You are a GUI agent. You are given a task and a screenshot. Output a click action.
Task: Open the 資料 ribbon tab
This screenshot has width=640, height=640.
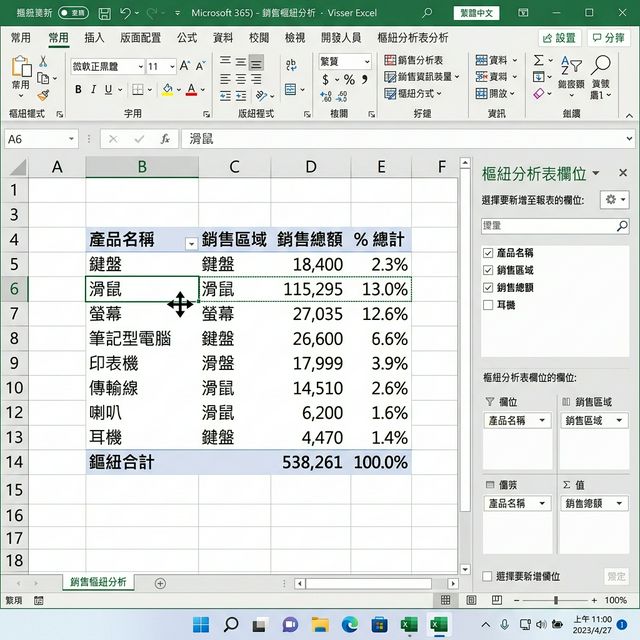pos(223,38)
